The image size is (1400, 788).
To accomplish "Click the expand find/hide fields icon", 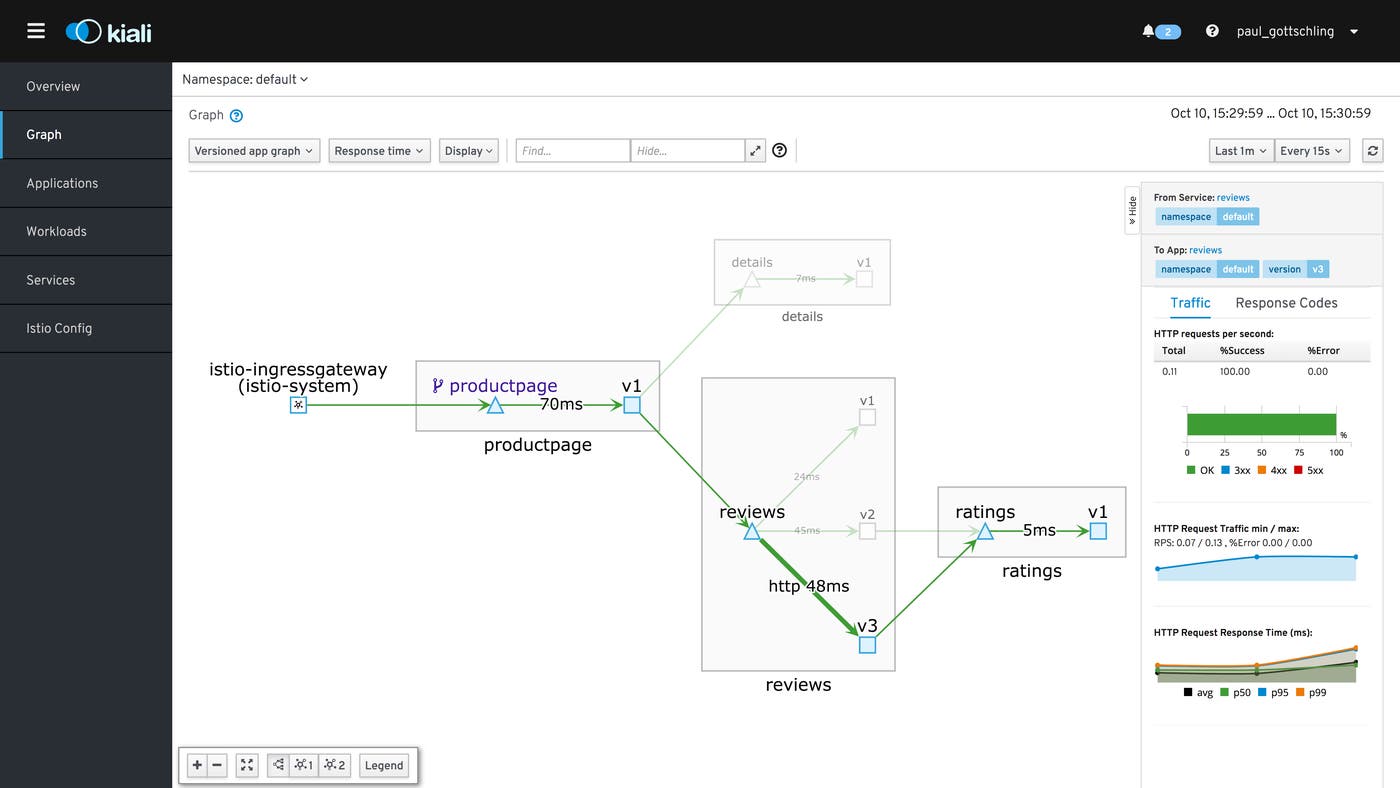I will (x=755, y=151).
